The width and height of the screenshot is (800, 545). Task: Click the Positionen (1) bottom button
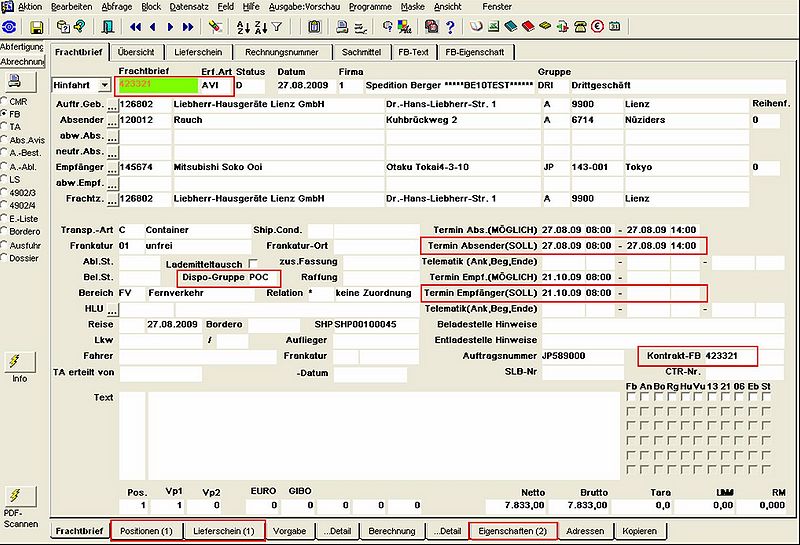pyautogui.click(x=146, y=531)
